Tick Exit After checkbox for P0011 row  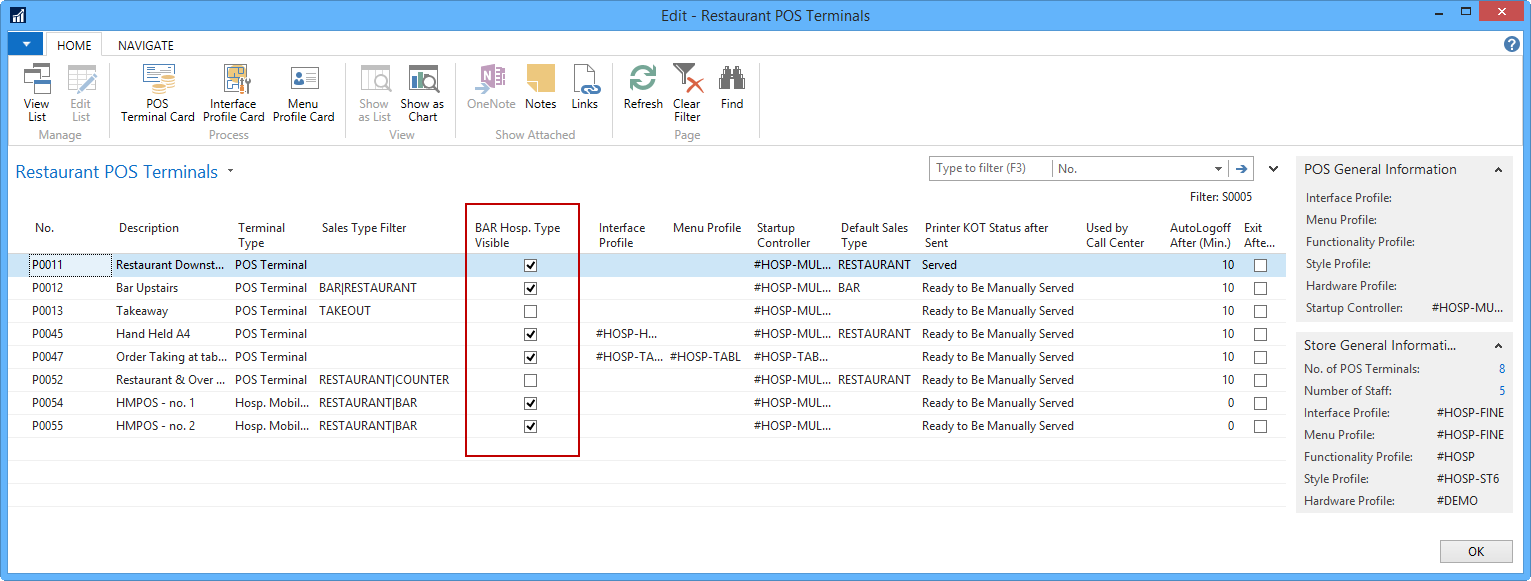coord(1260,265)
